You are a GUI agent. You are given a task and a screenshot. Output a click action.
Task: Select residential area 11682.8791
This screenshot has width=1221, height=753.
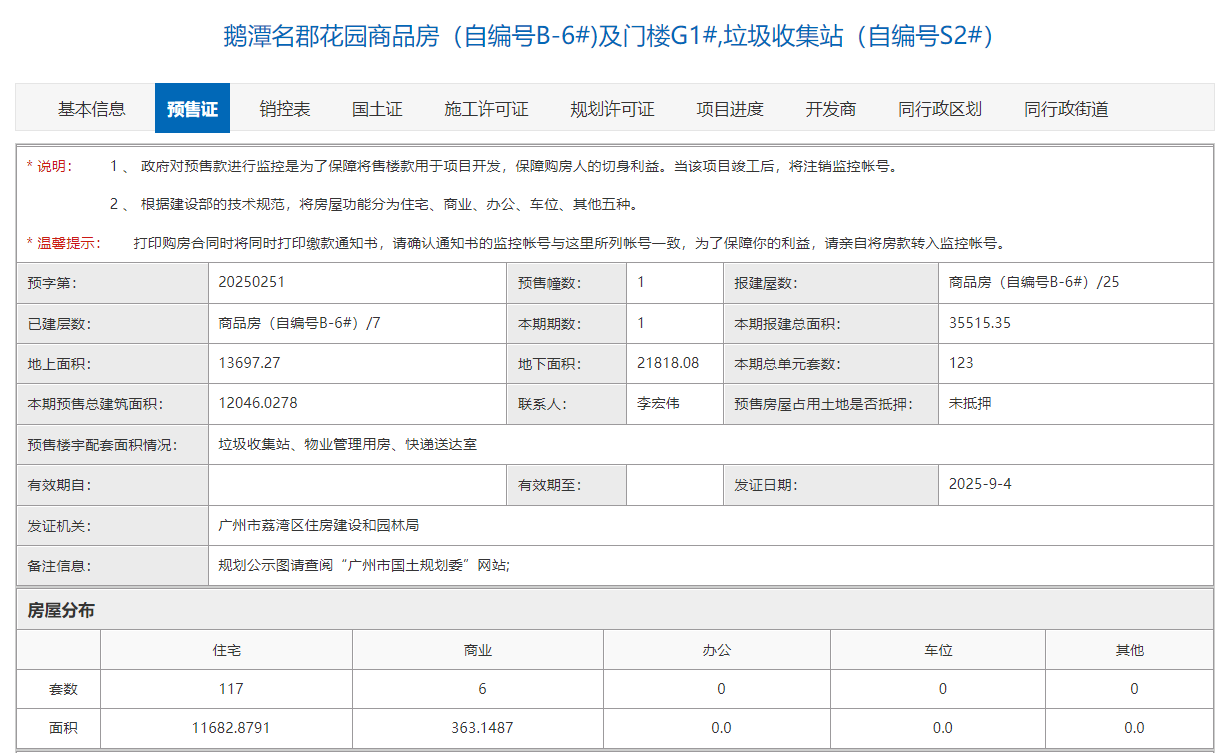click(231, 728)
